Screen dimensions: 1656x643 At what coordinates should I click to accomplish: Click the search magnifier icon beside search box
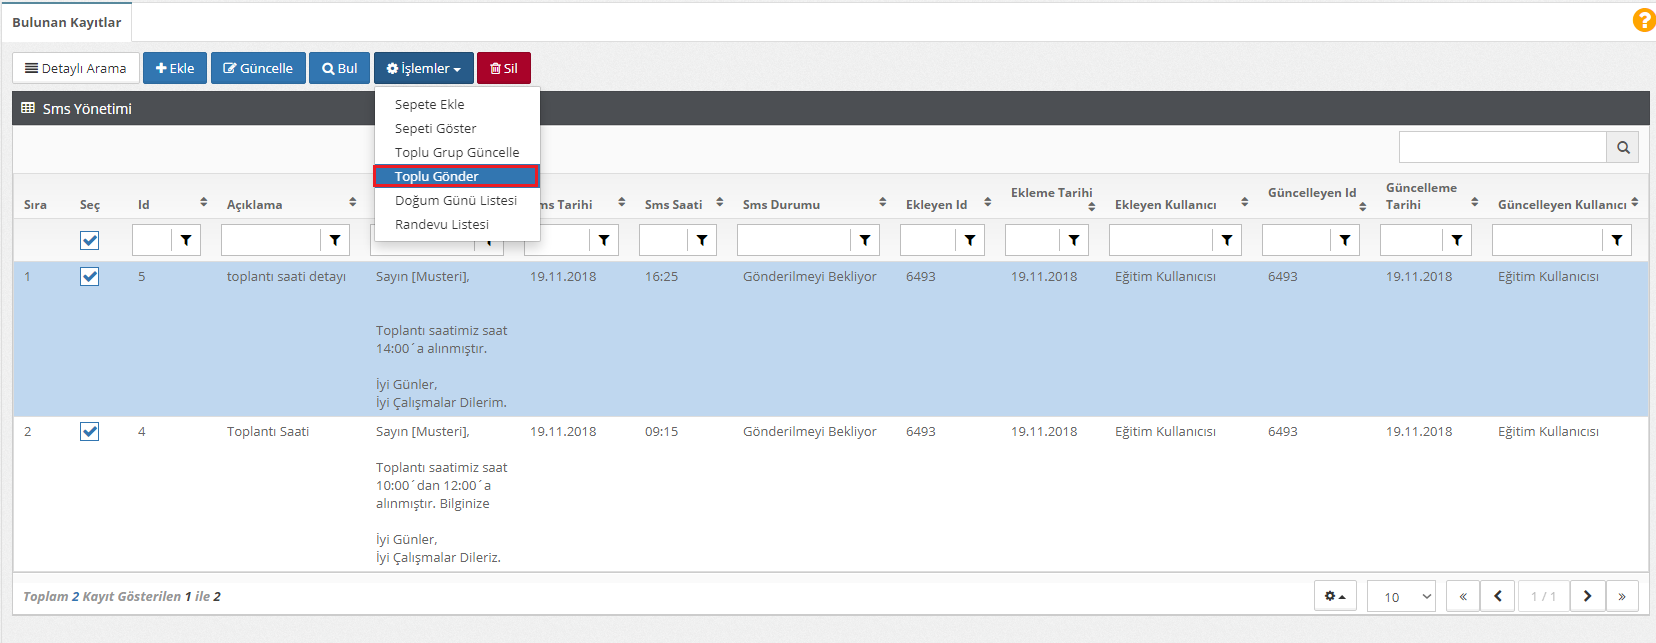[x=1622, y=148]
